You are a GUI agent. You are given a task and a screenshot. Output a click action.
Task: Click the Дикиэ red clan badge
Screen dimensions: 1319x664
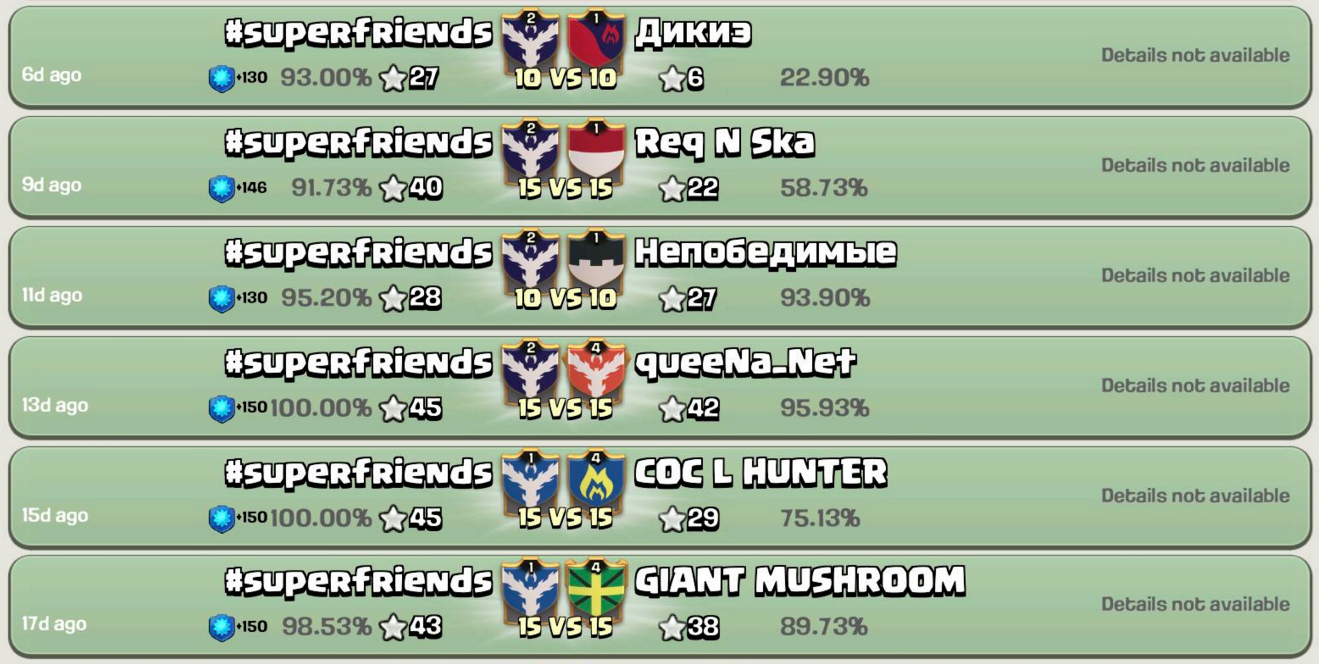click(596, 39)
